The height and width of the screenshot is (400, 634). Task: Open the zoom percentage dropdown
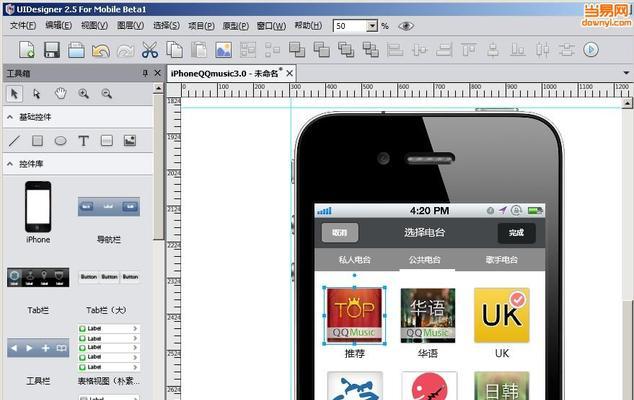coord(372,26)
